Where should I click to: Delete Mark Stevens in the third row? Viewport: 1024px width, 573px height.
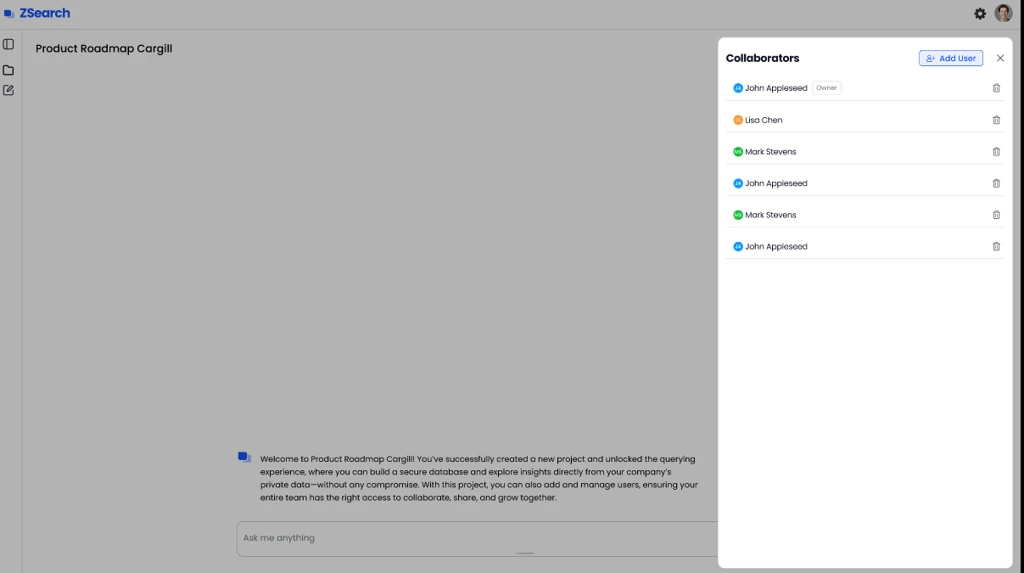(x=996, y=152)
